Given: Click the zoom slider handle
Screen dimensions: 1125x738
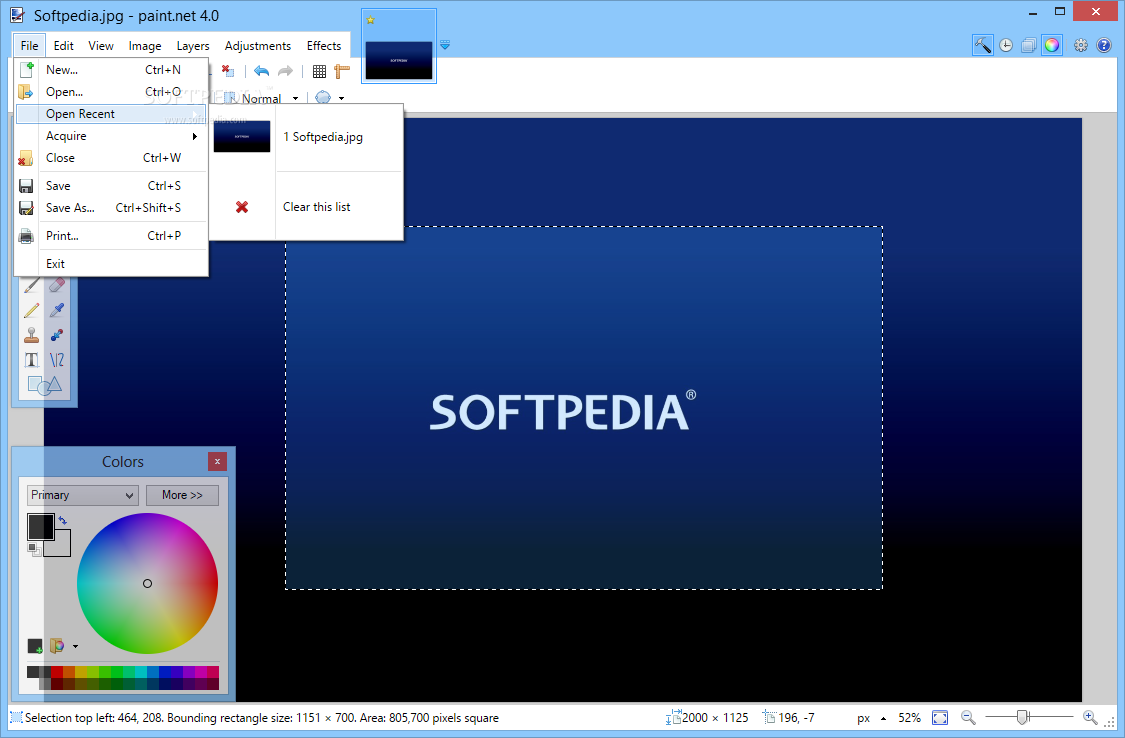Looking at the screenshot, I should coord(1023,716).
